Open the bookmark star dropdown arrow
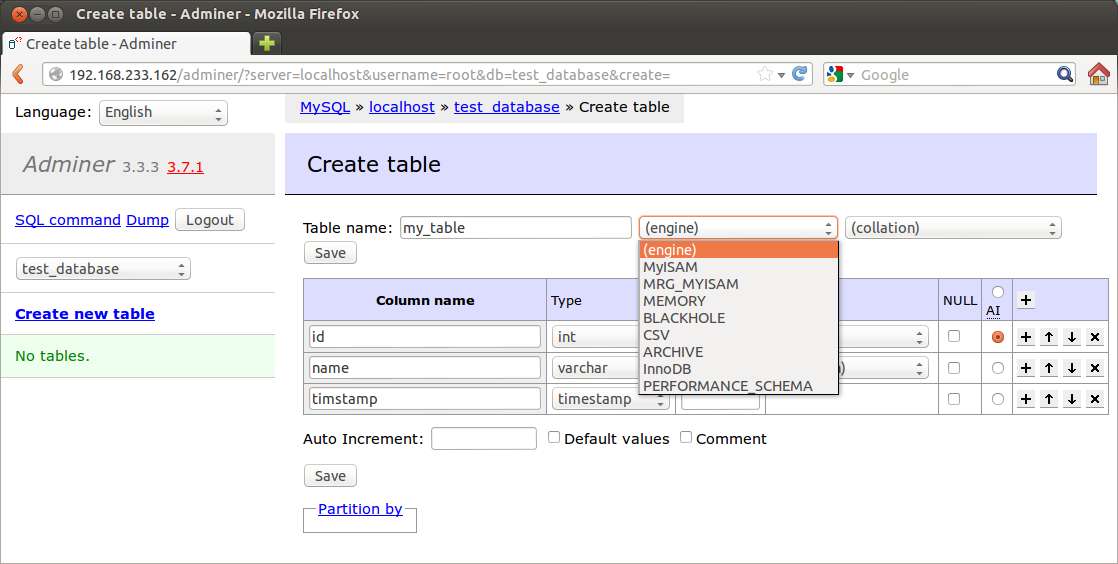Image resolution: width=1118 pixels, height=564 pixels. 781,75
